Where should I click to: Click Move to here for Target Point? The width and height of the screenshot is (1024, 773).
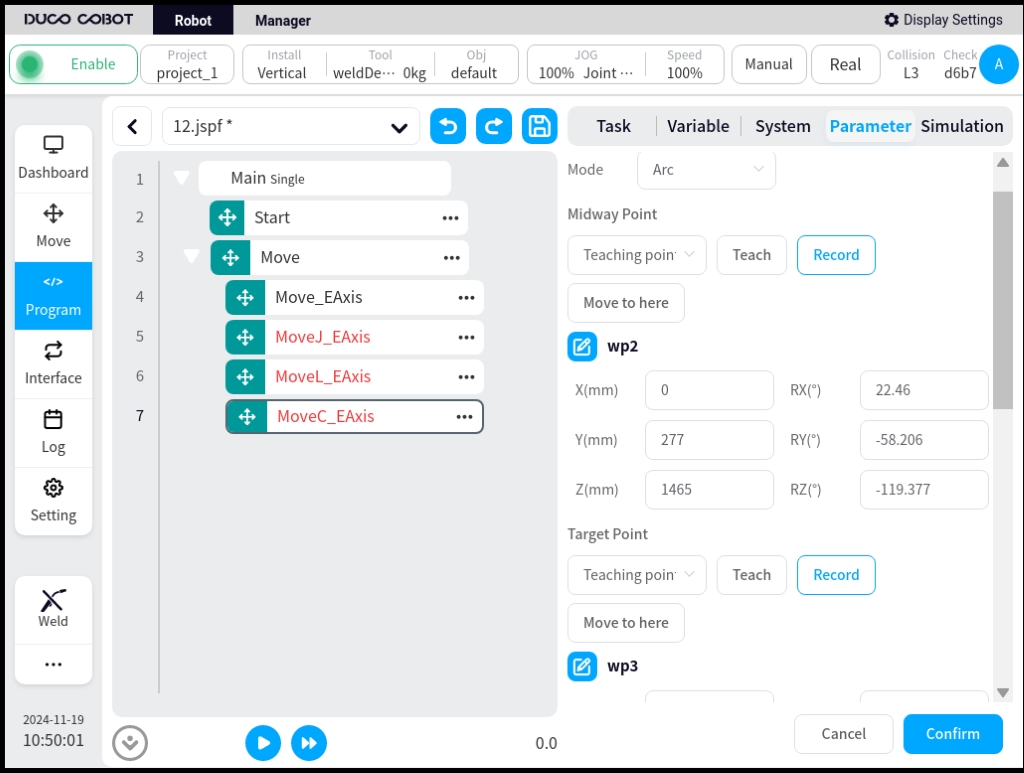tap(626, 623)
